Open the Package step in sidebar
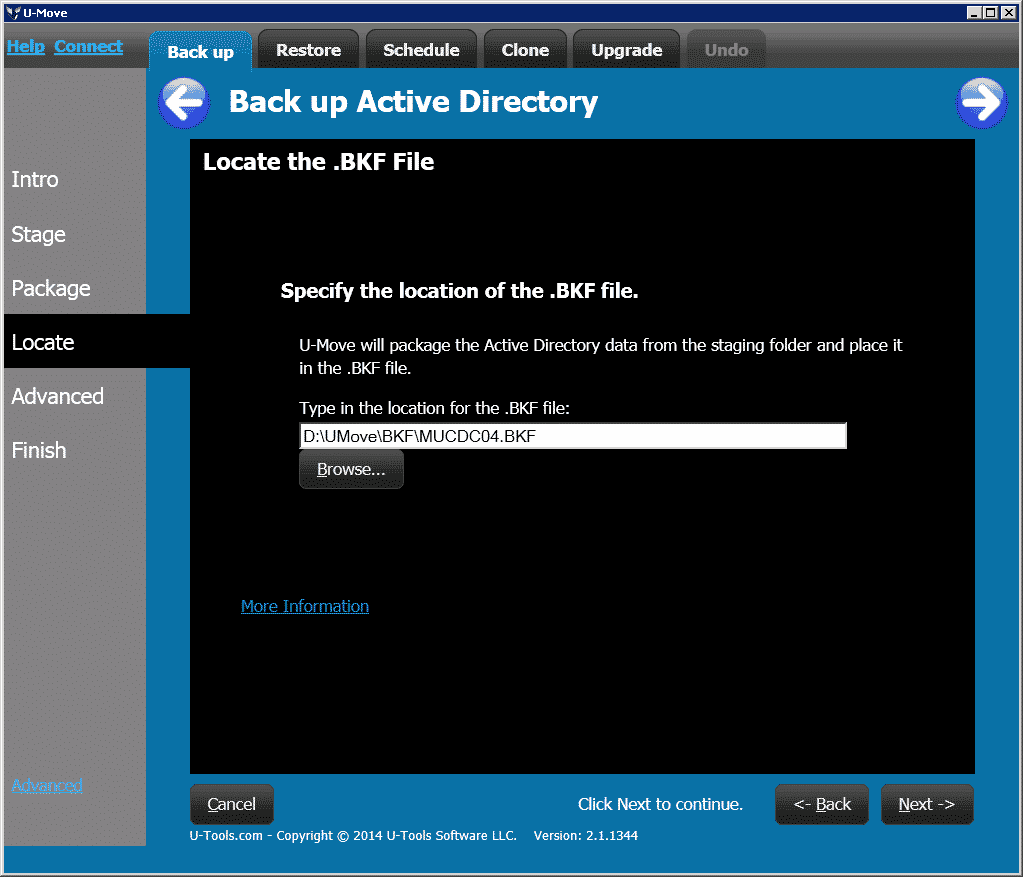 tap(51, 288)
